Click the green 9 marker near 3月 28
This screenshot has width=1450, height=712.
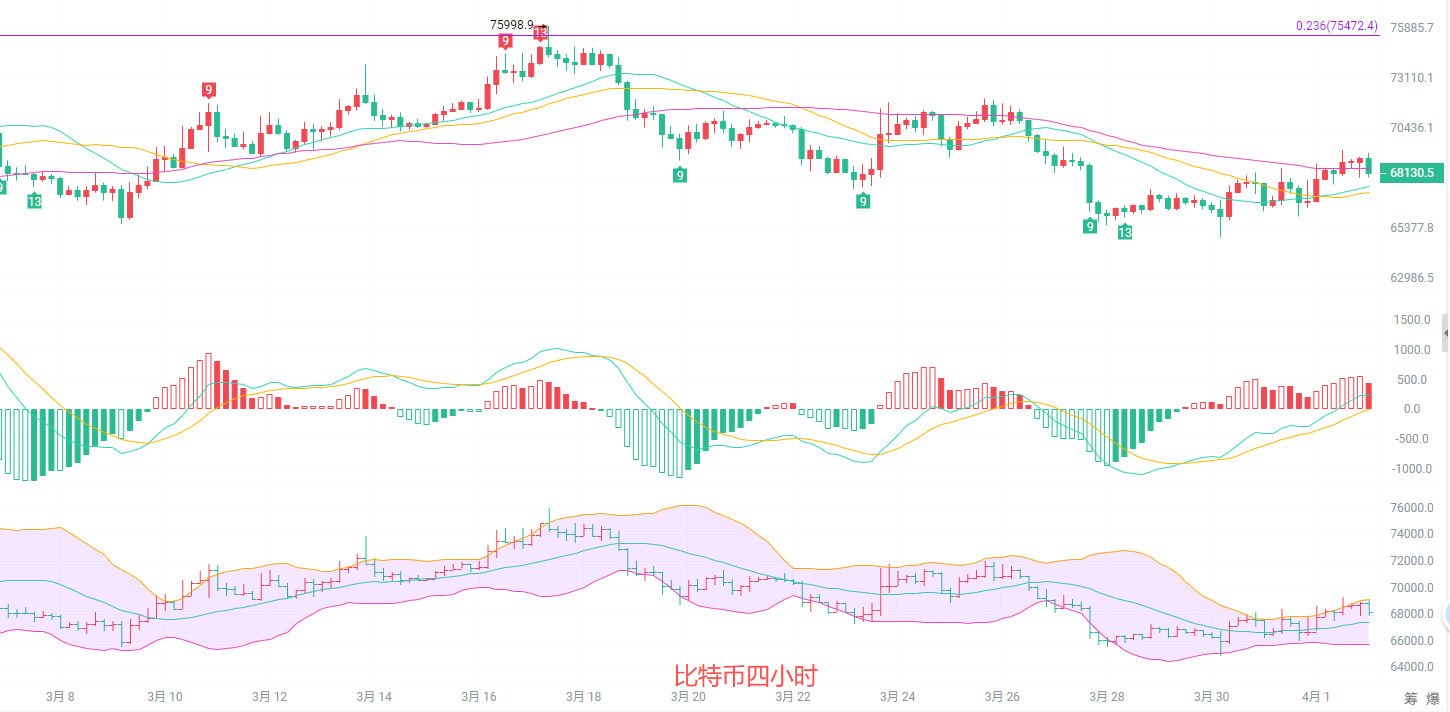(1089, 226)
